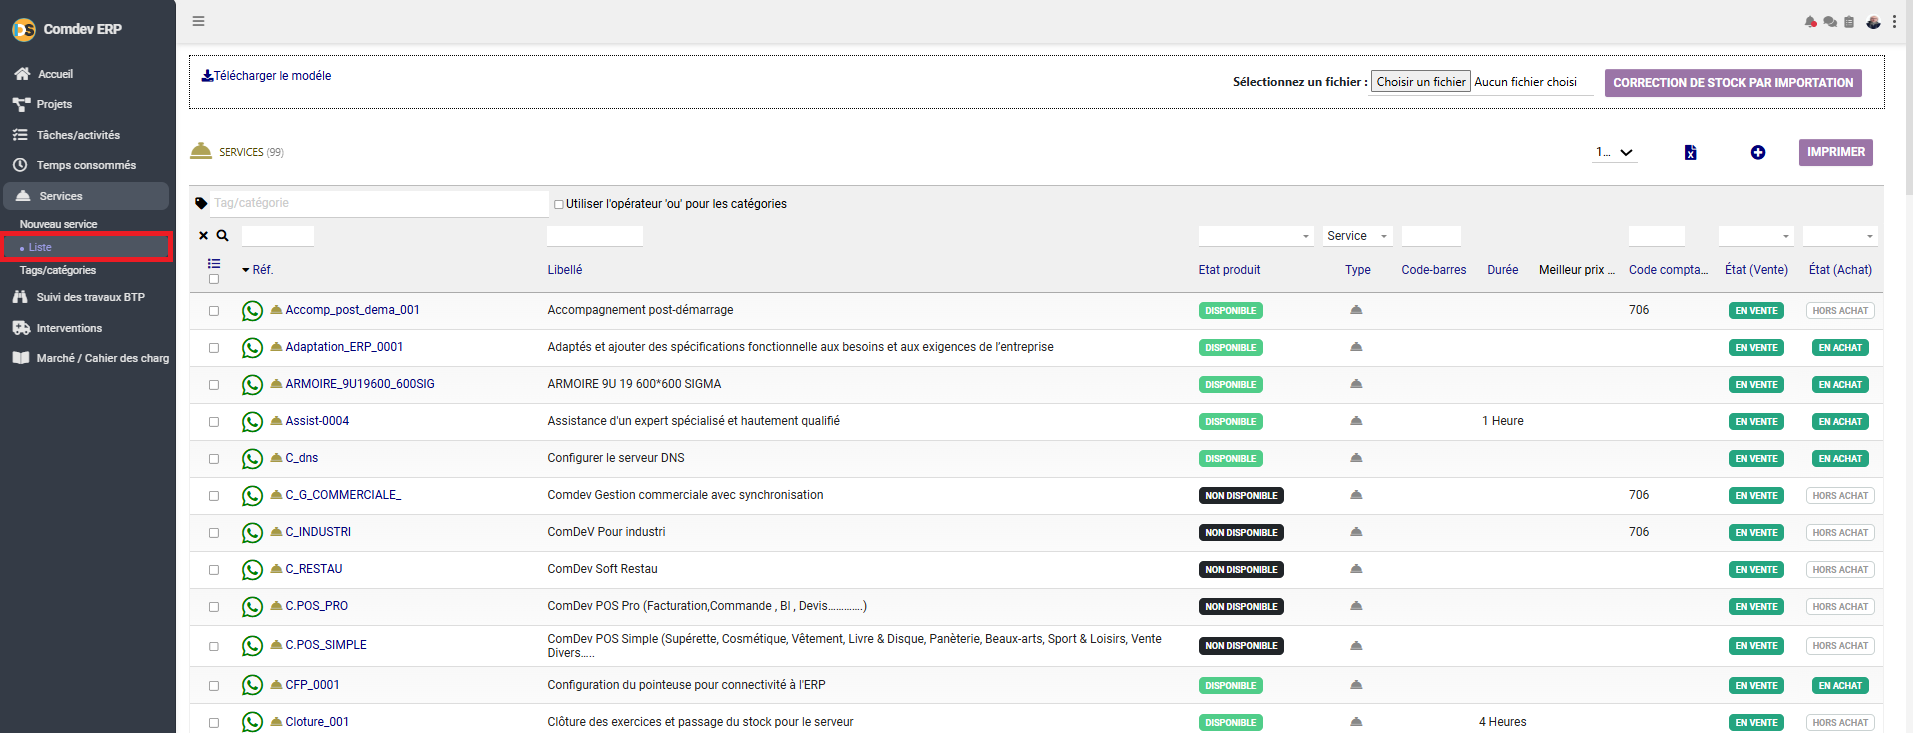
Task: Click the Comdev ERP logo
Action: (24, 30)
